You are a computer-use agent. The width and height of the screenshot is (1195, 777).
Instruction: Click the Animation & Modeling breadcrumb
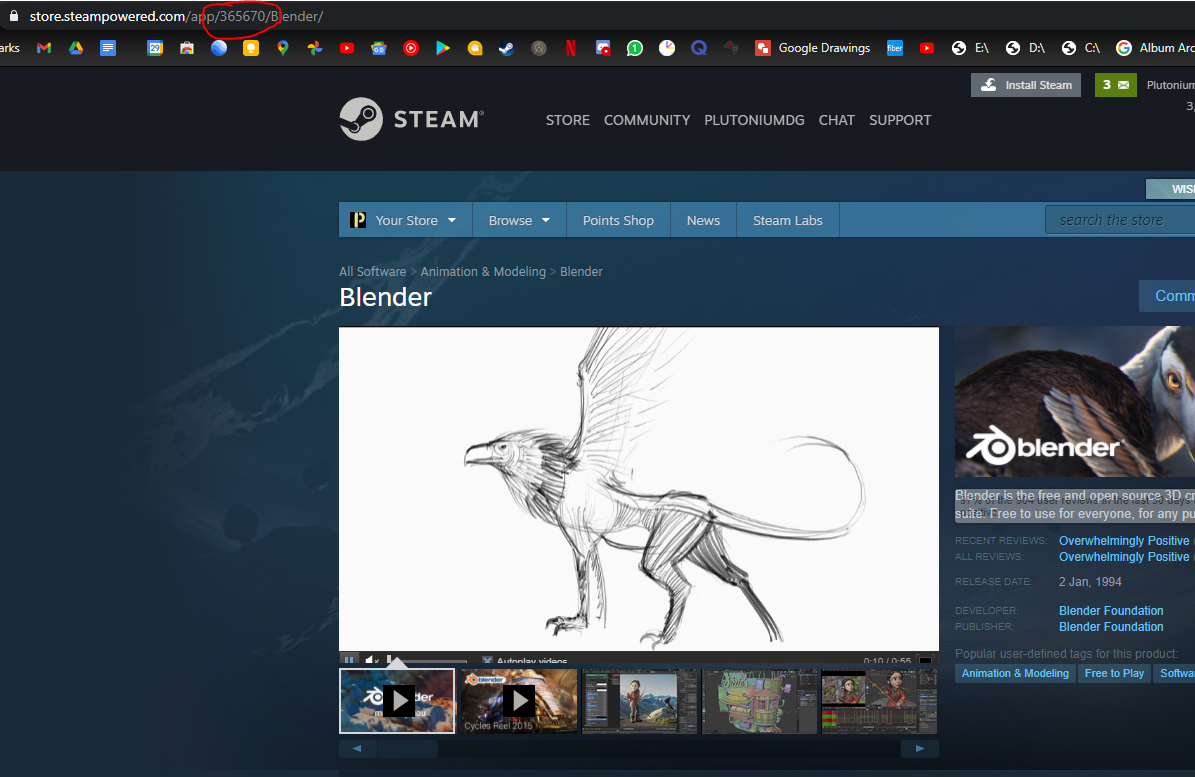(483, 272)
